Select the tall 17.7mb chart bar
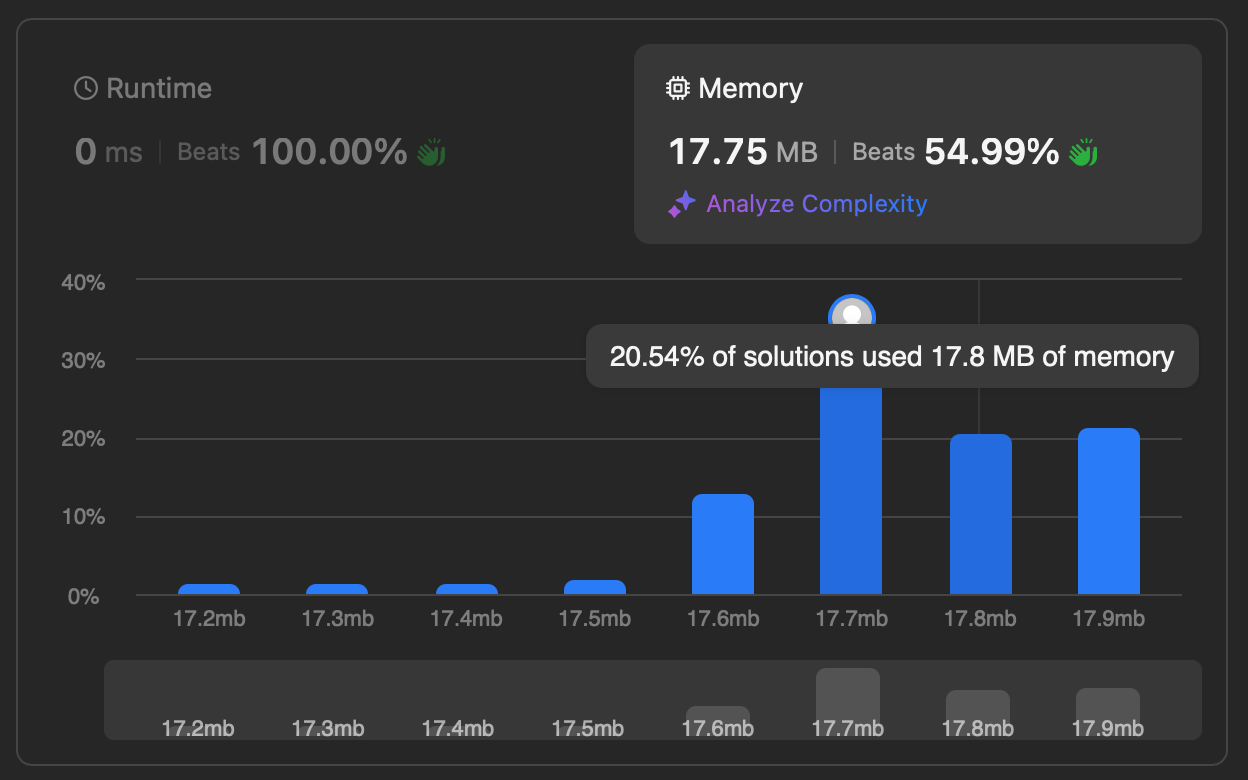This screenshot has width=1248, height=780. coord(851,490)
